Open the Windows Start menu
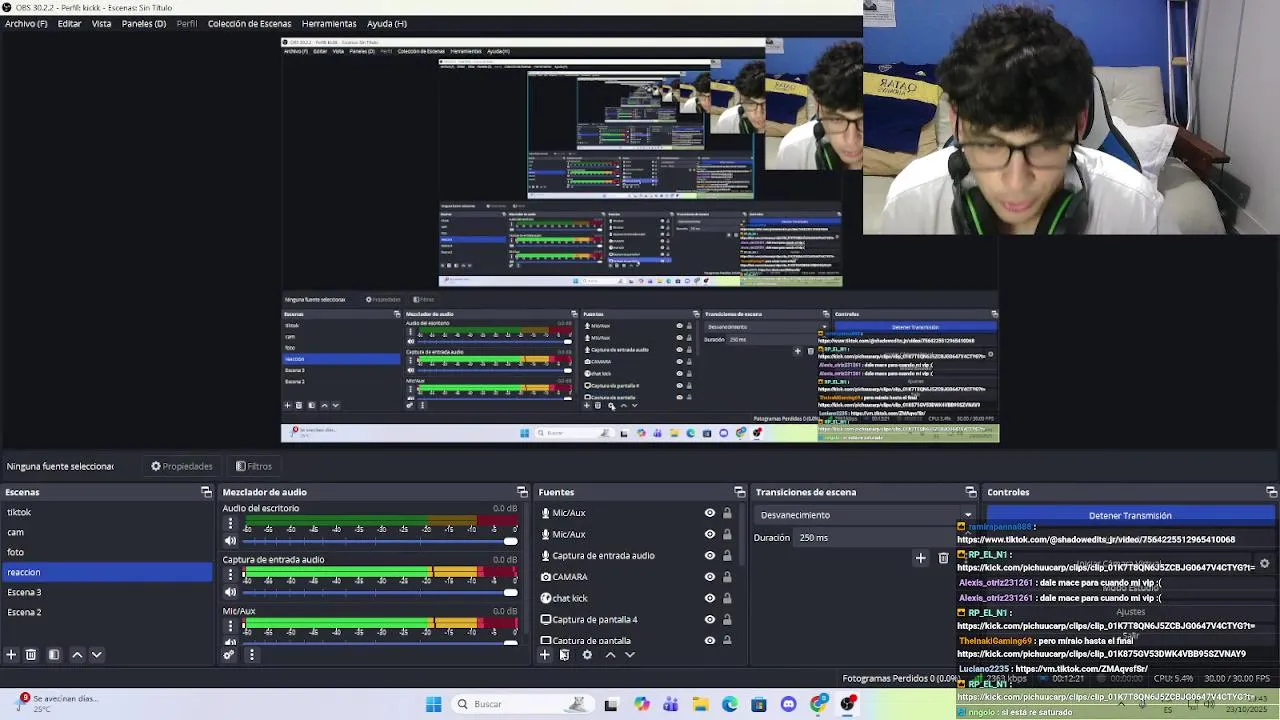1280x720 pixels. (x=433, y=704)
